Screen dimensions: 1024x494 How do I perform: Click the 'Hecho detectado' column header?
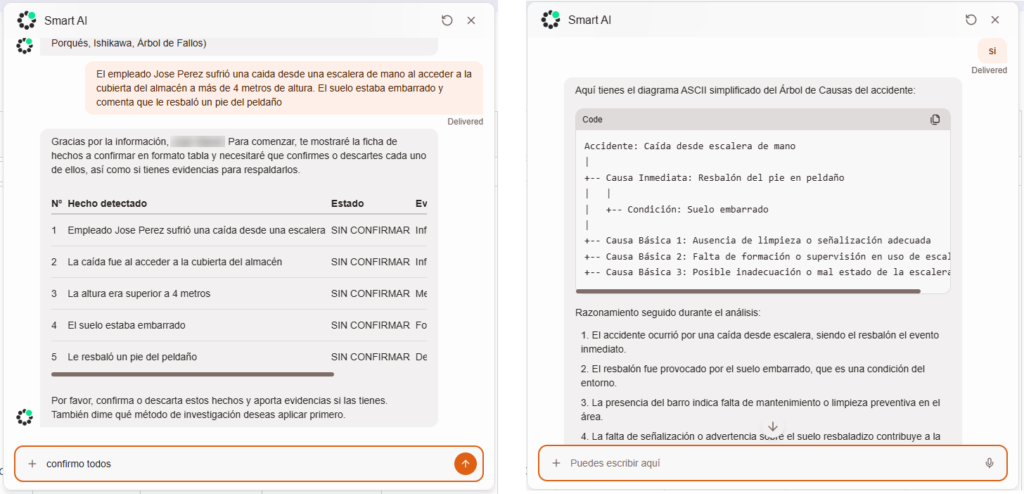pyautogui.click(x=107, y=203)
